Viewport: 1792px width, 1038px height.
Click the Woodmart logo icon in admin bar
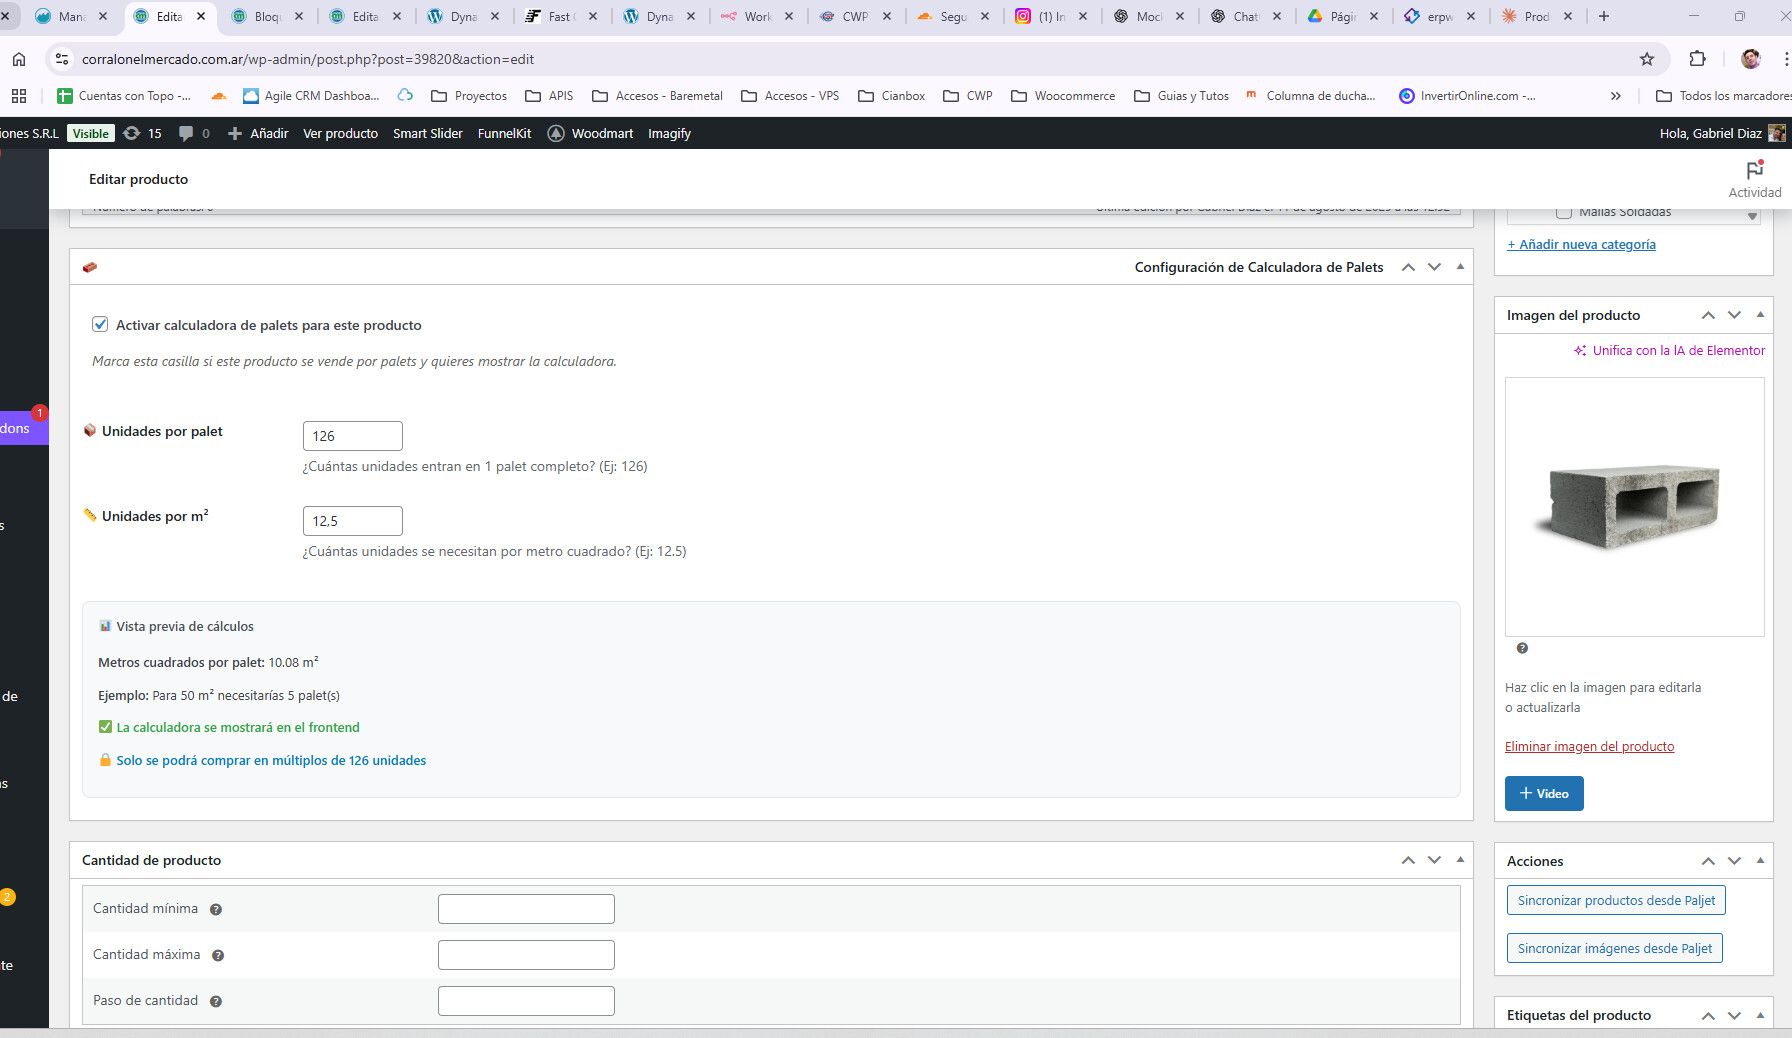(x=556, y=133)
